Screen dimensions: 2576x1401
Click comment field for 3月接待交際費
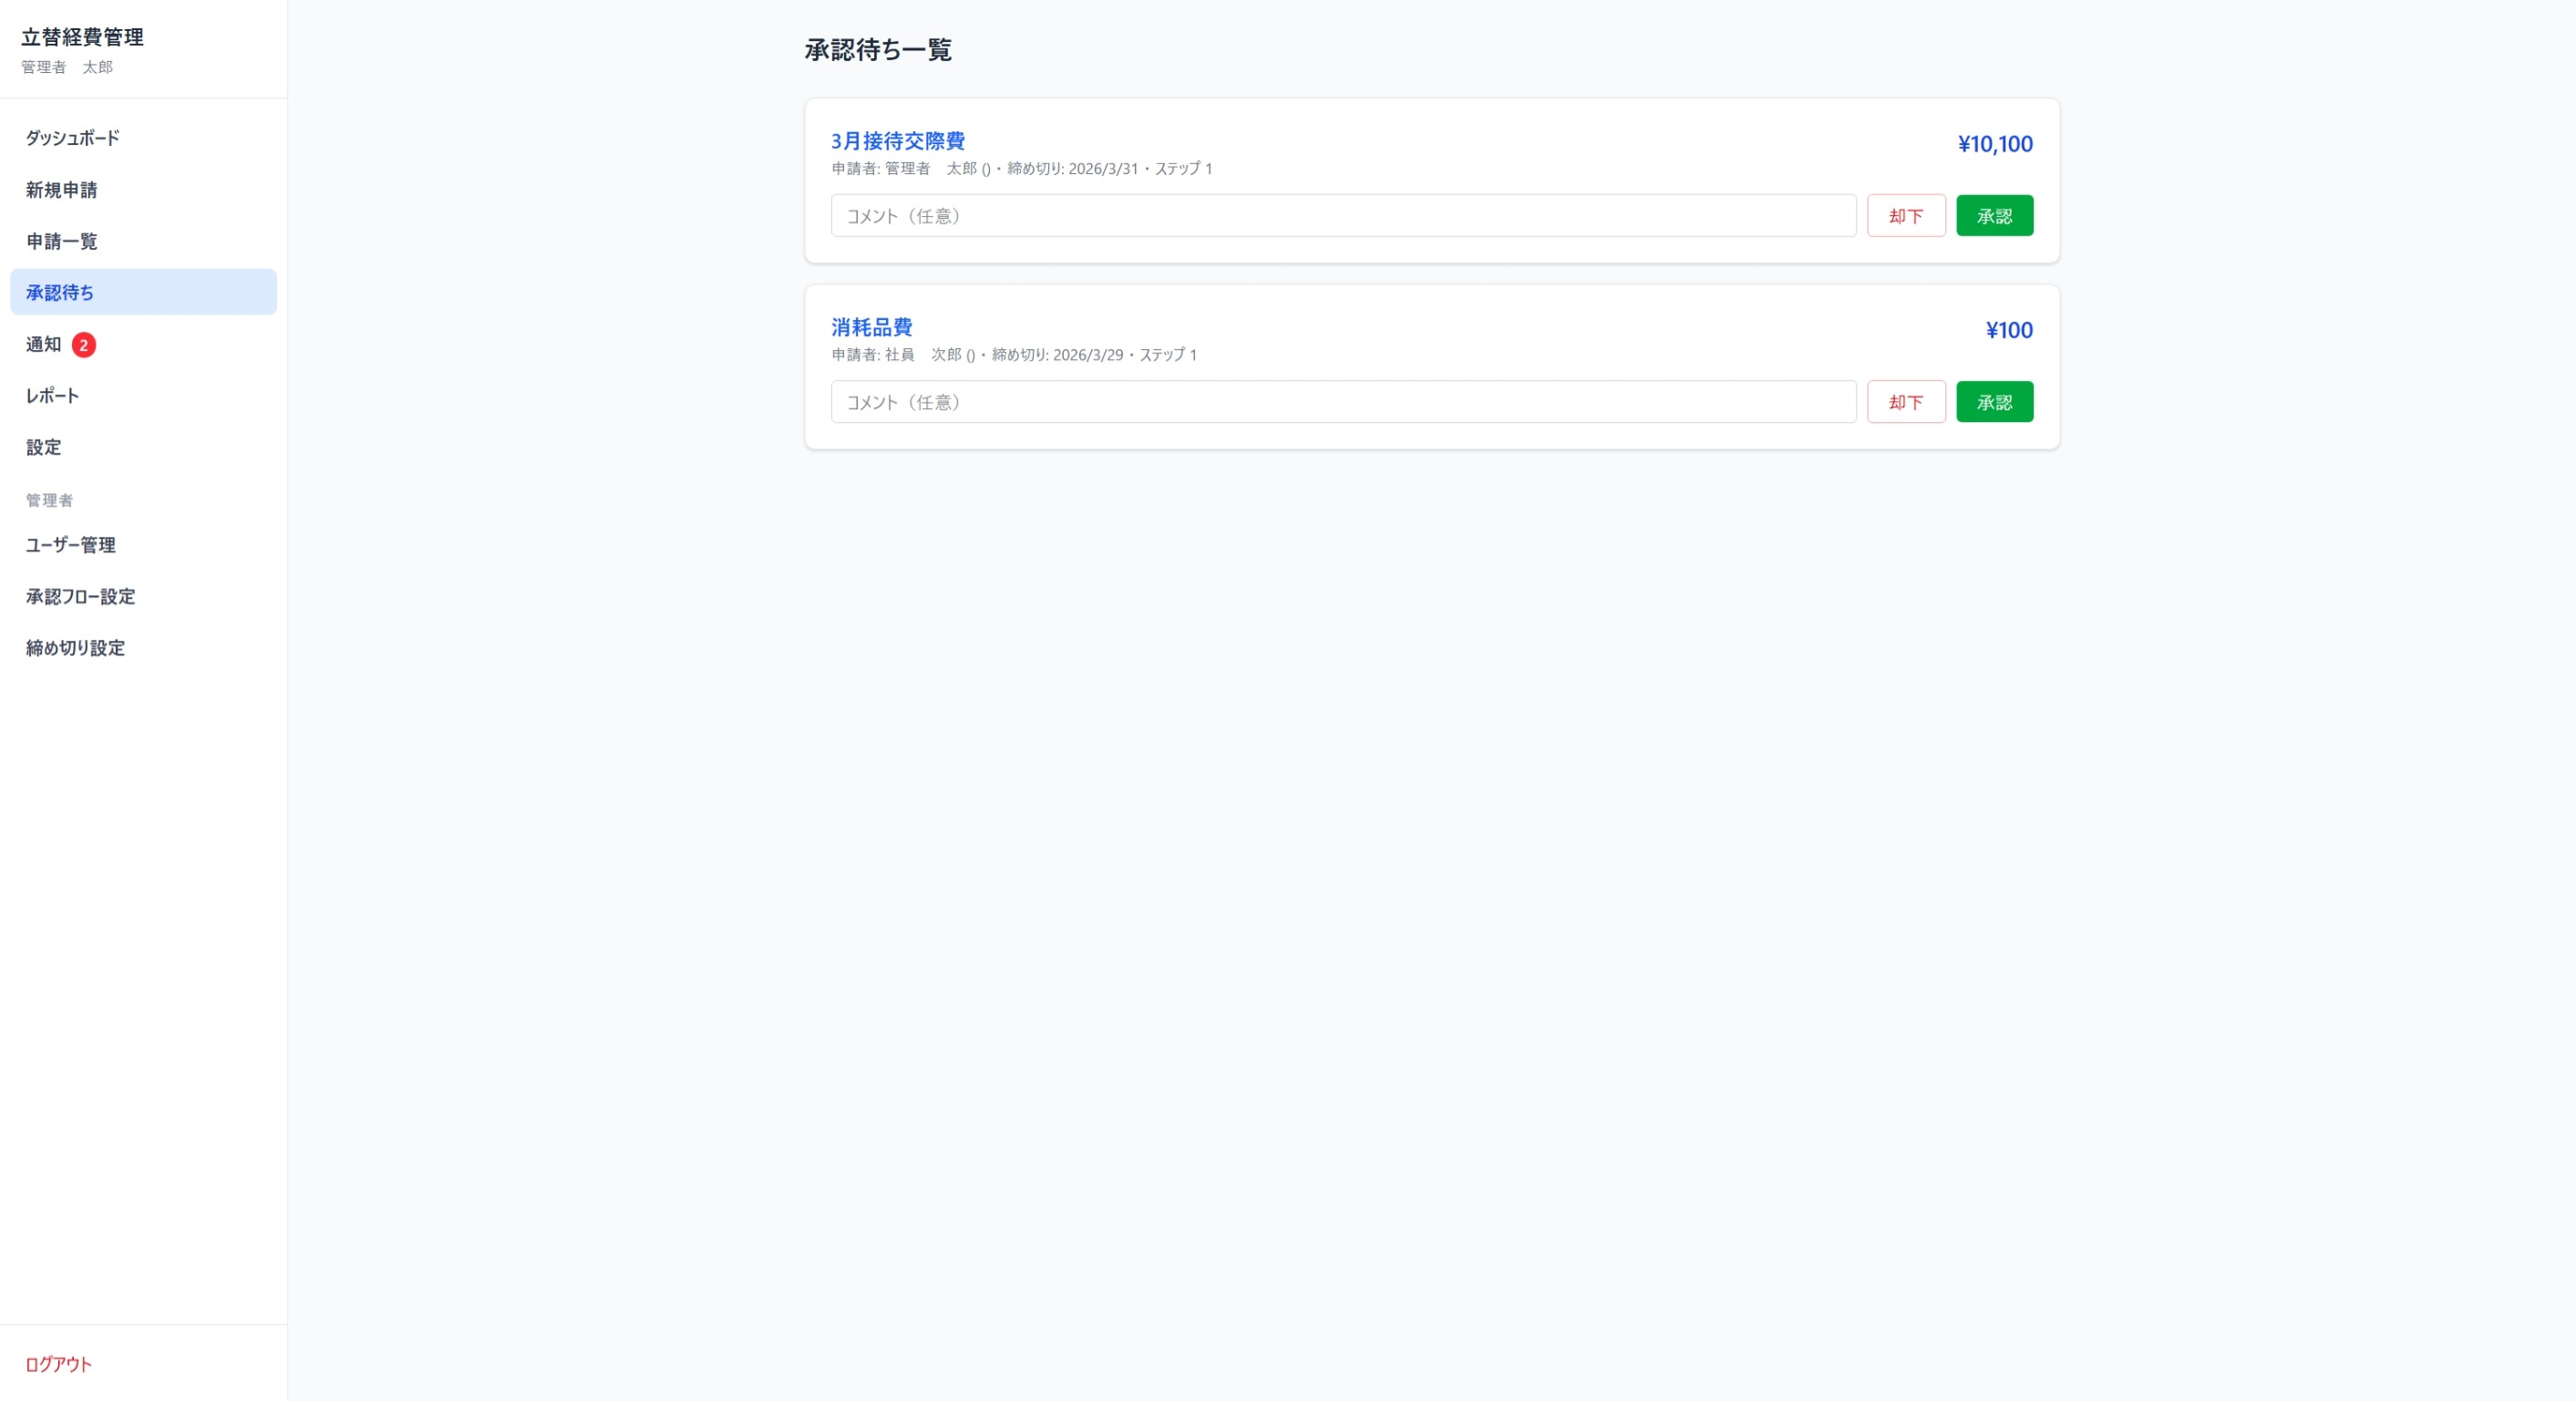click(x=1342, y=216)
